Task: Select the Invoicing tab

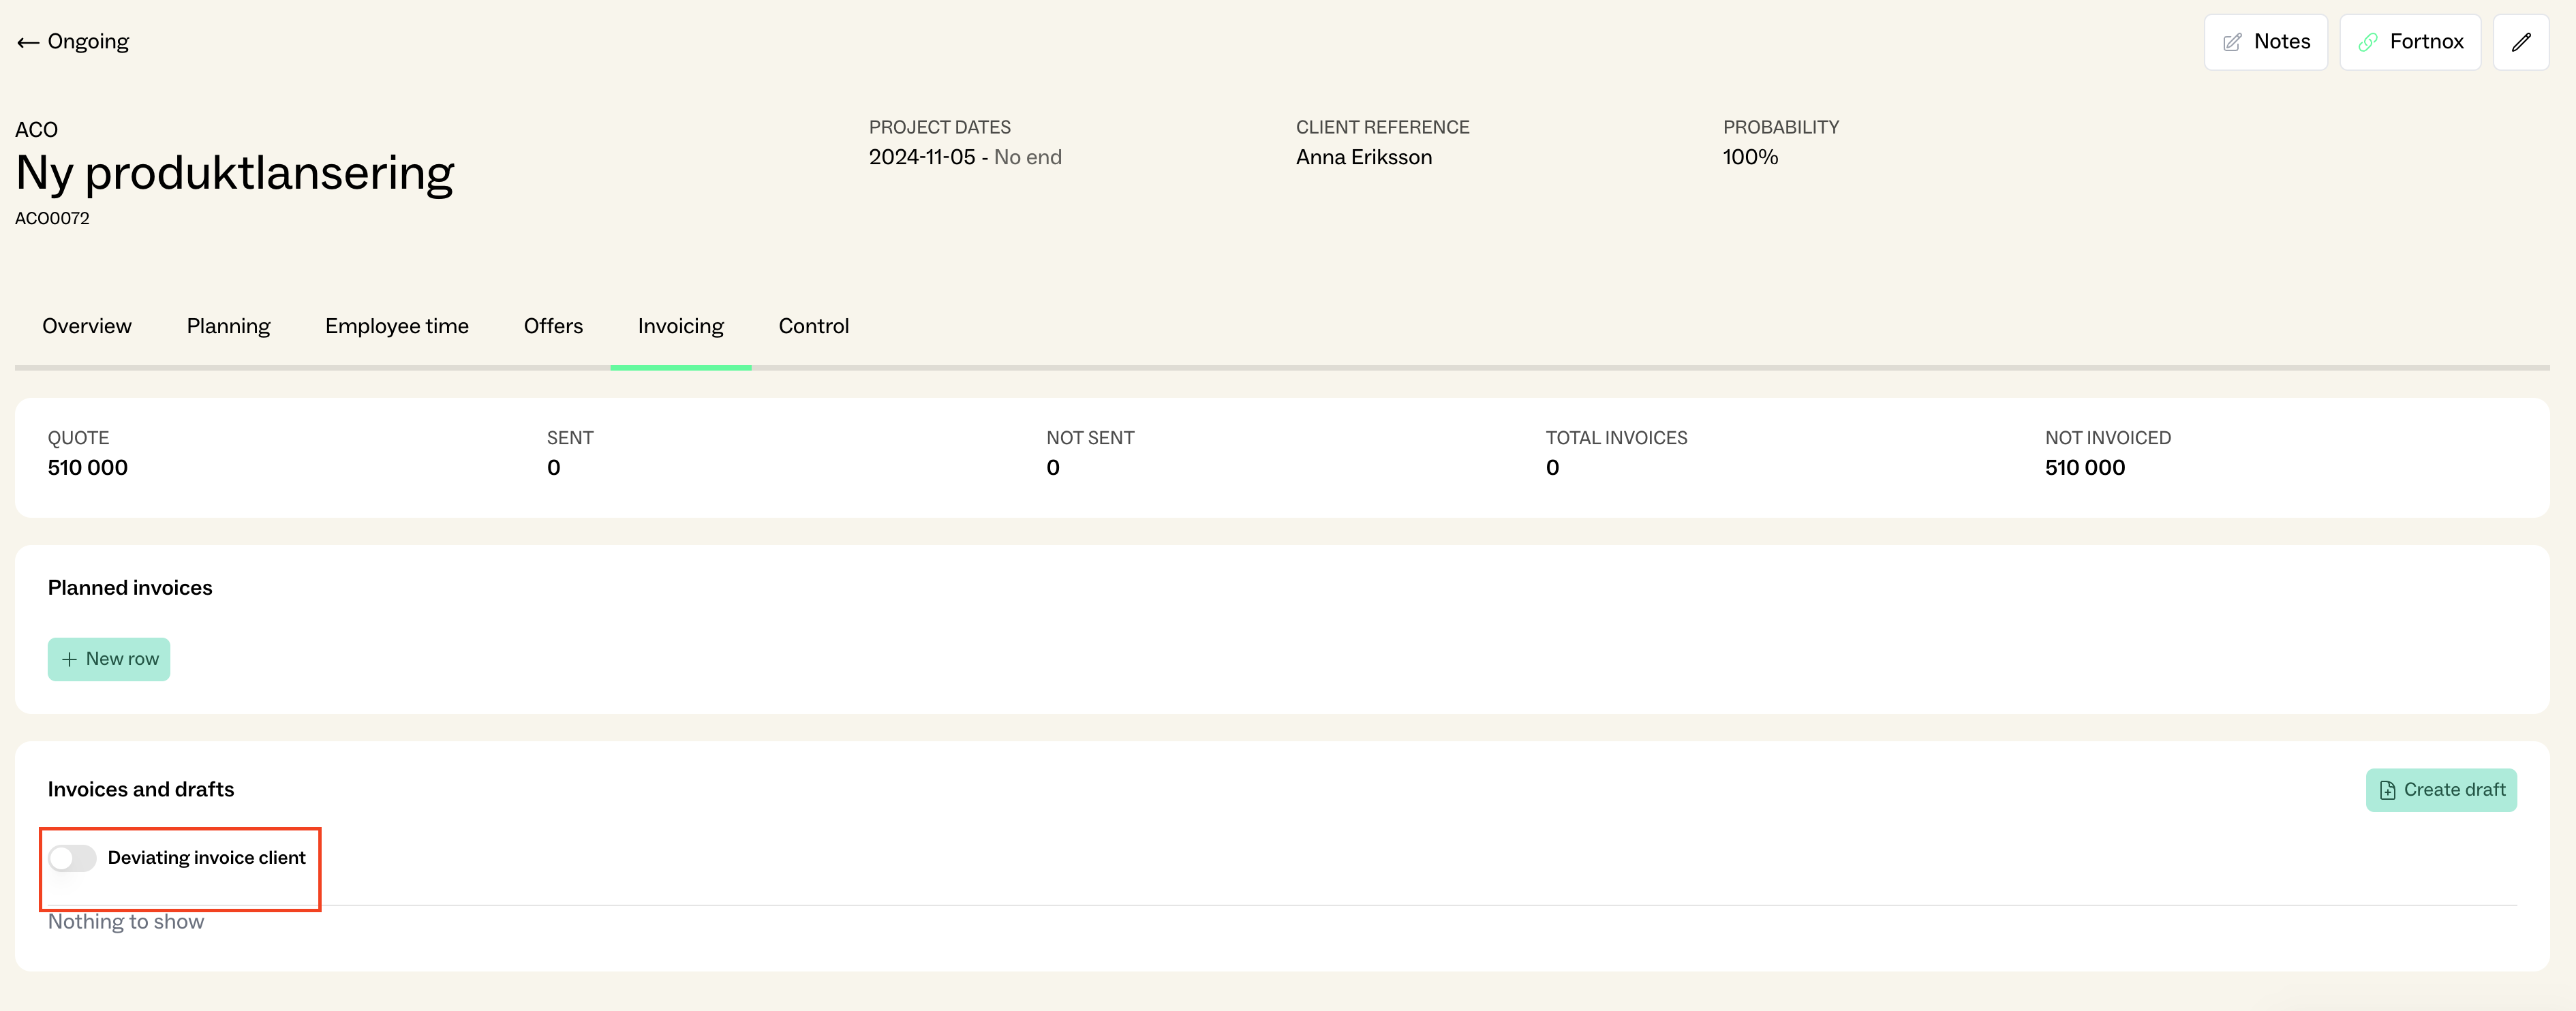Action: point(680,326)
